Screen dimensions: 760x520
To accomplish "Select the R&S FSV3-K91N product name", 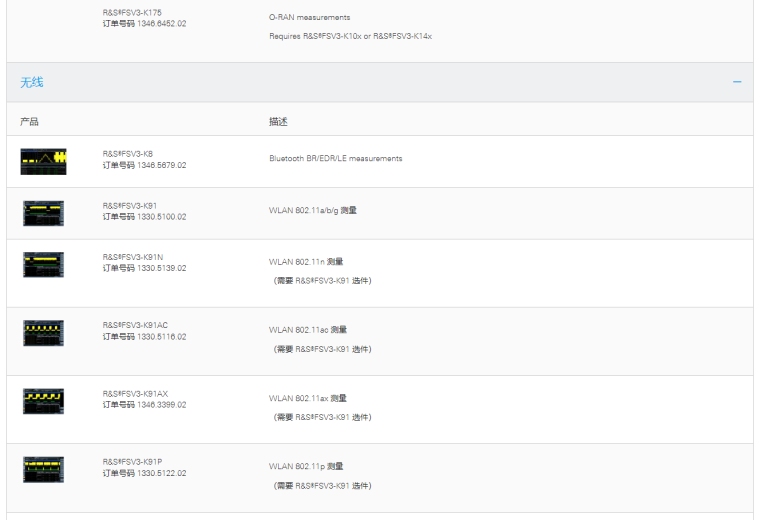I will coord(132,257).
